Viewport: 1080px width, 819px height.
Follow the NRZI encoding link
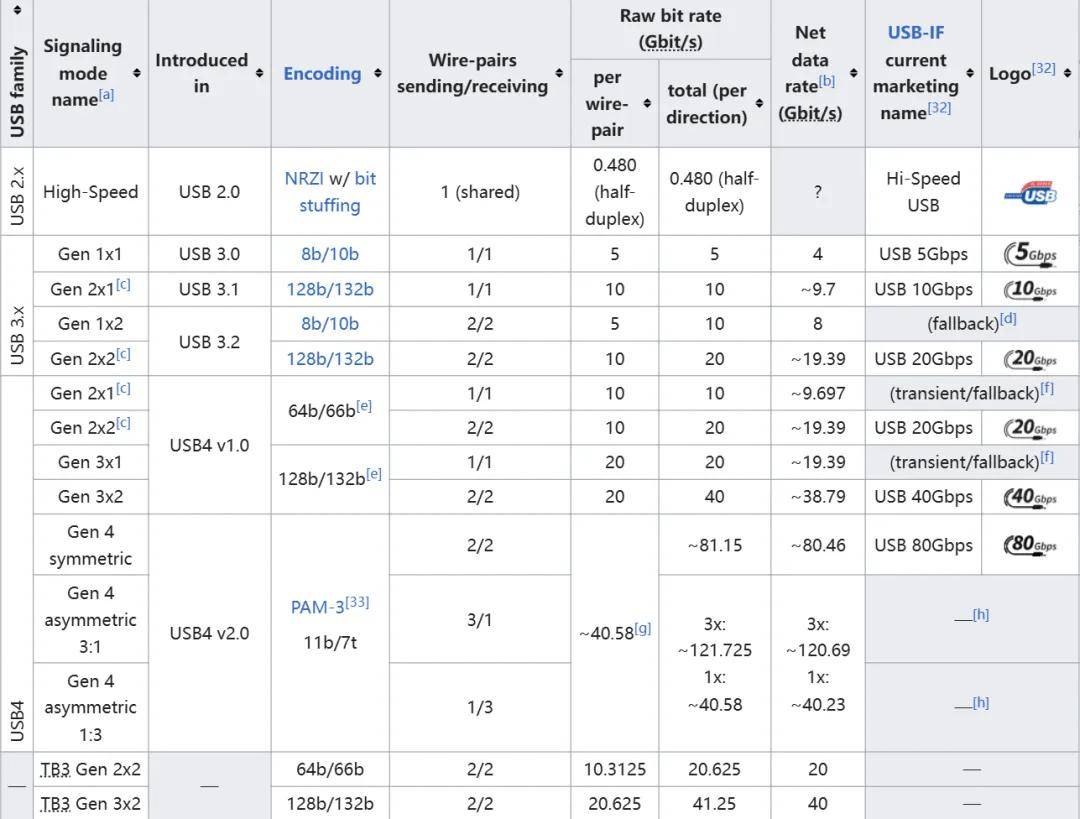(x=304, y=178)
